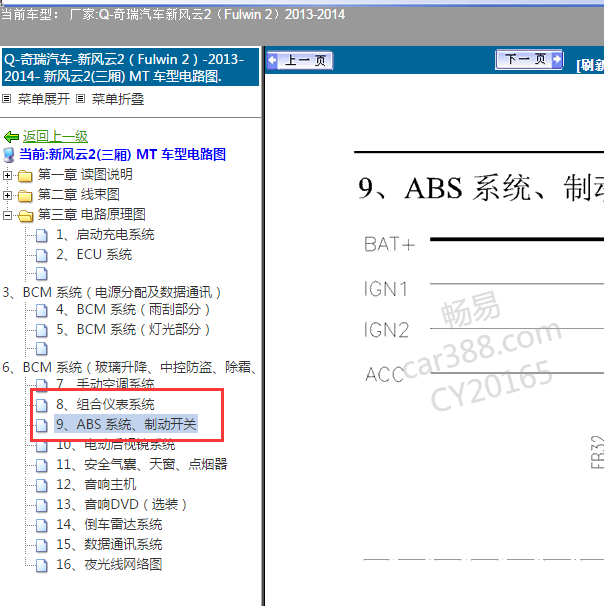The image size is (604, 606).
Task: Click 菜单折叠 to collapse menu
Action: [118, 99]
